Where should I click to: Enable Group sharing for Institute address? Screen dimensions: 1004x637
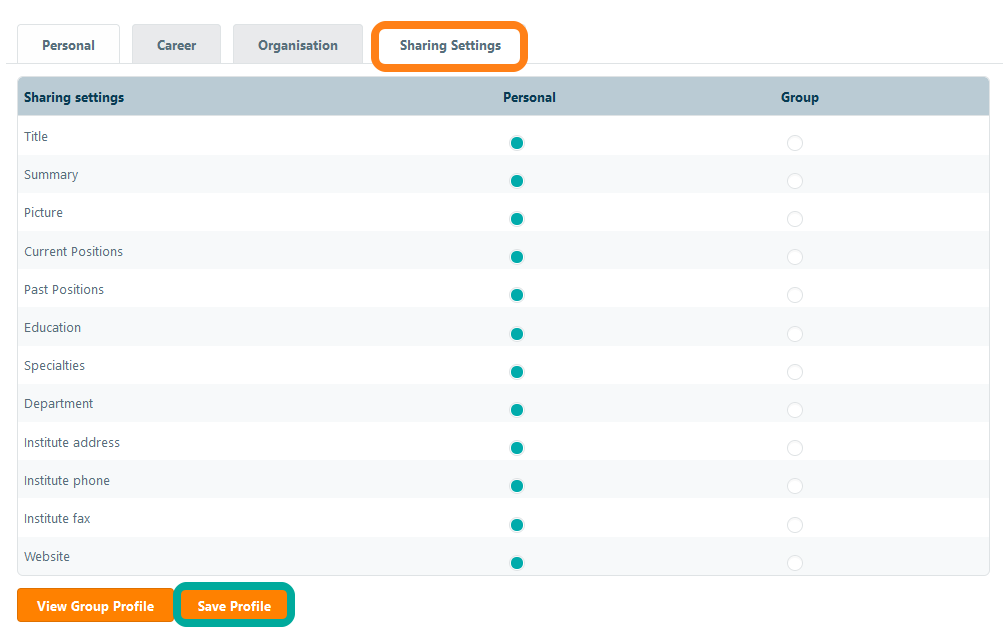(795, 448)
